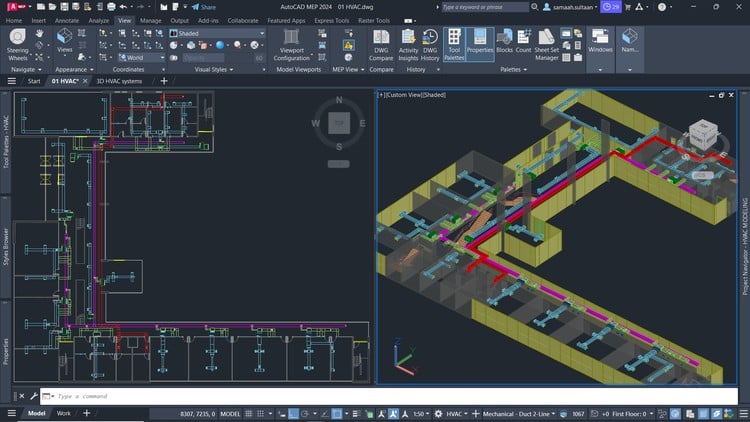
Task: Select the Pan hand tool
Action: pos(39,33)
